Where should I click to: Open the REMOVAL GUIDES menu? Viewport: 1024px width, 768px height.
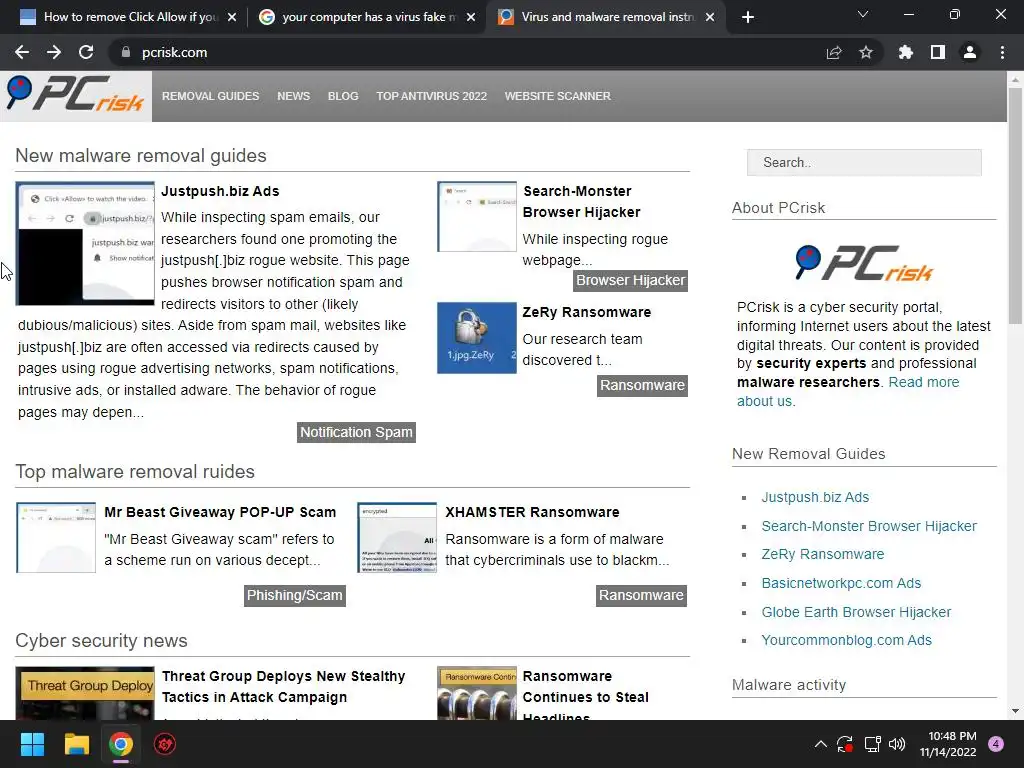(210, 96)
